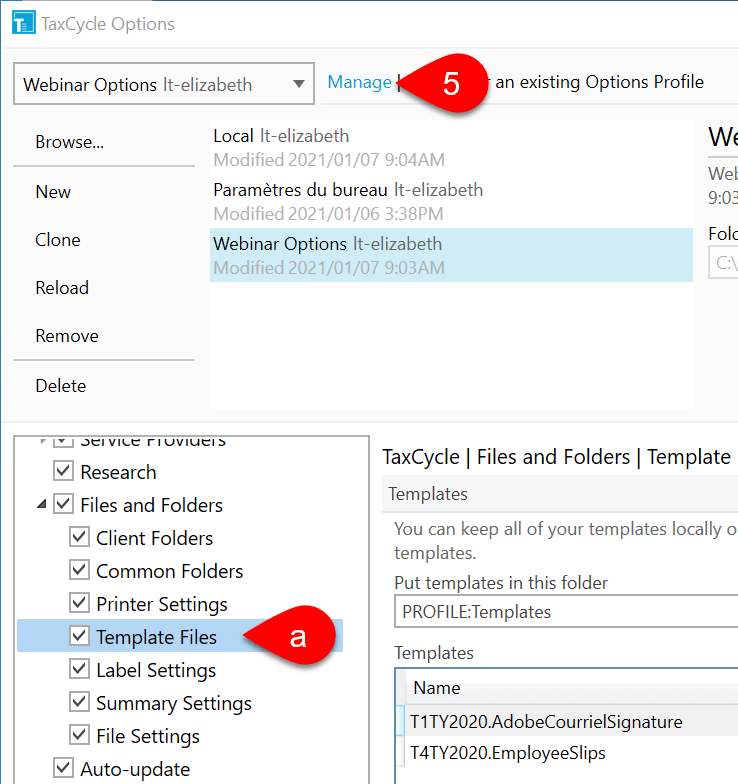This screenshot has height=784, width=738.
Task: Open Printer Settings page
Action: click(162, 604)
